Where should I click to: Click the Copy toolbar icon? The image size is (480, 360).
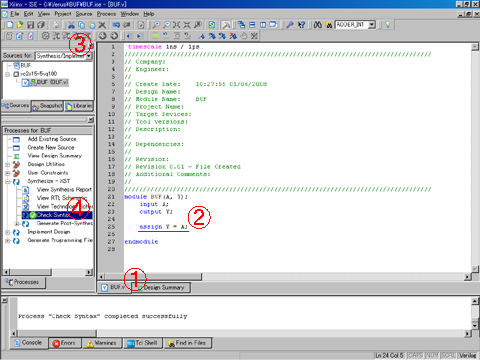tap(81, 25)
